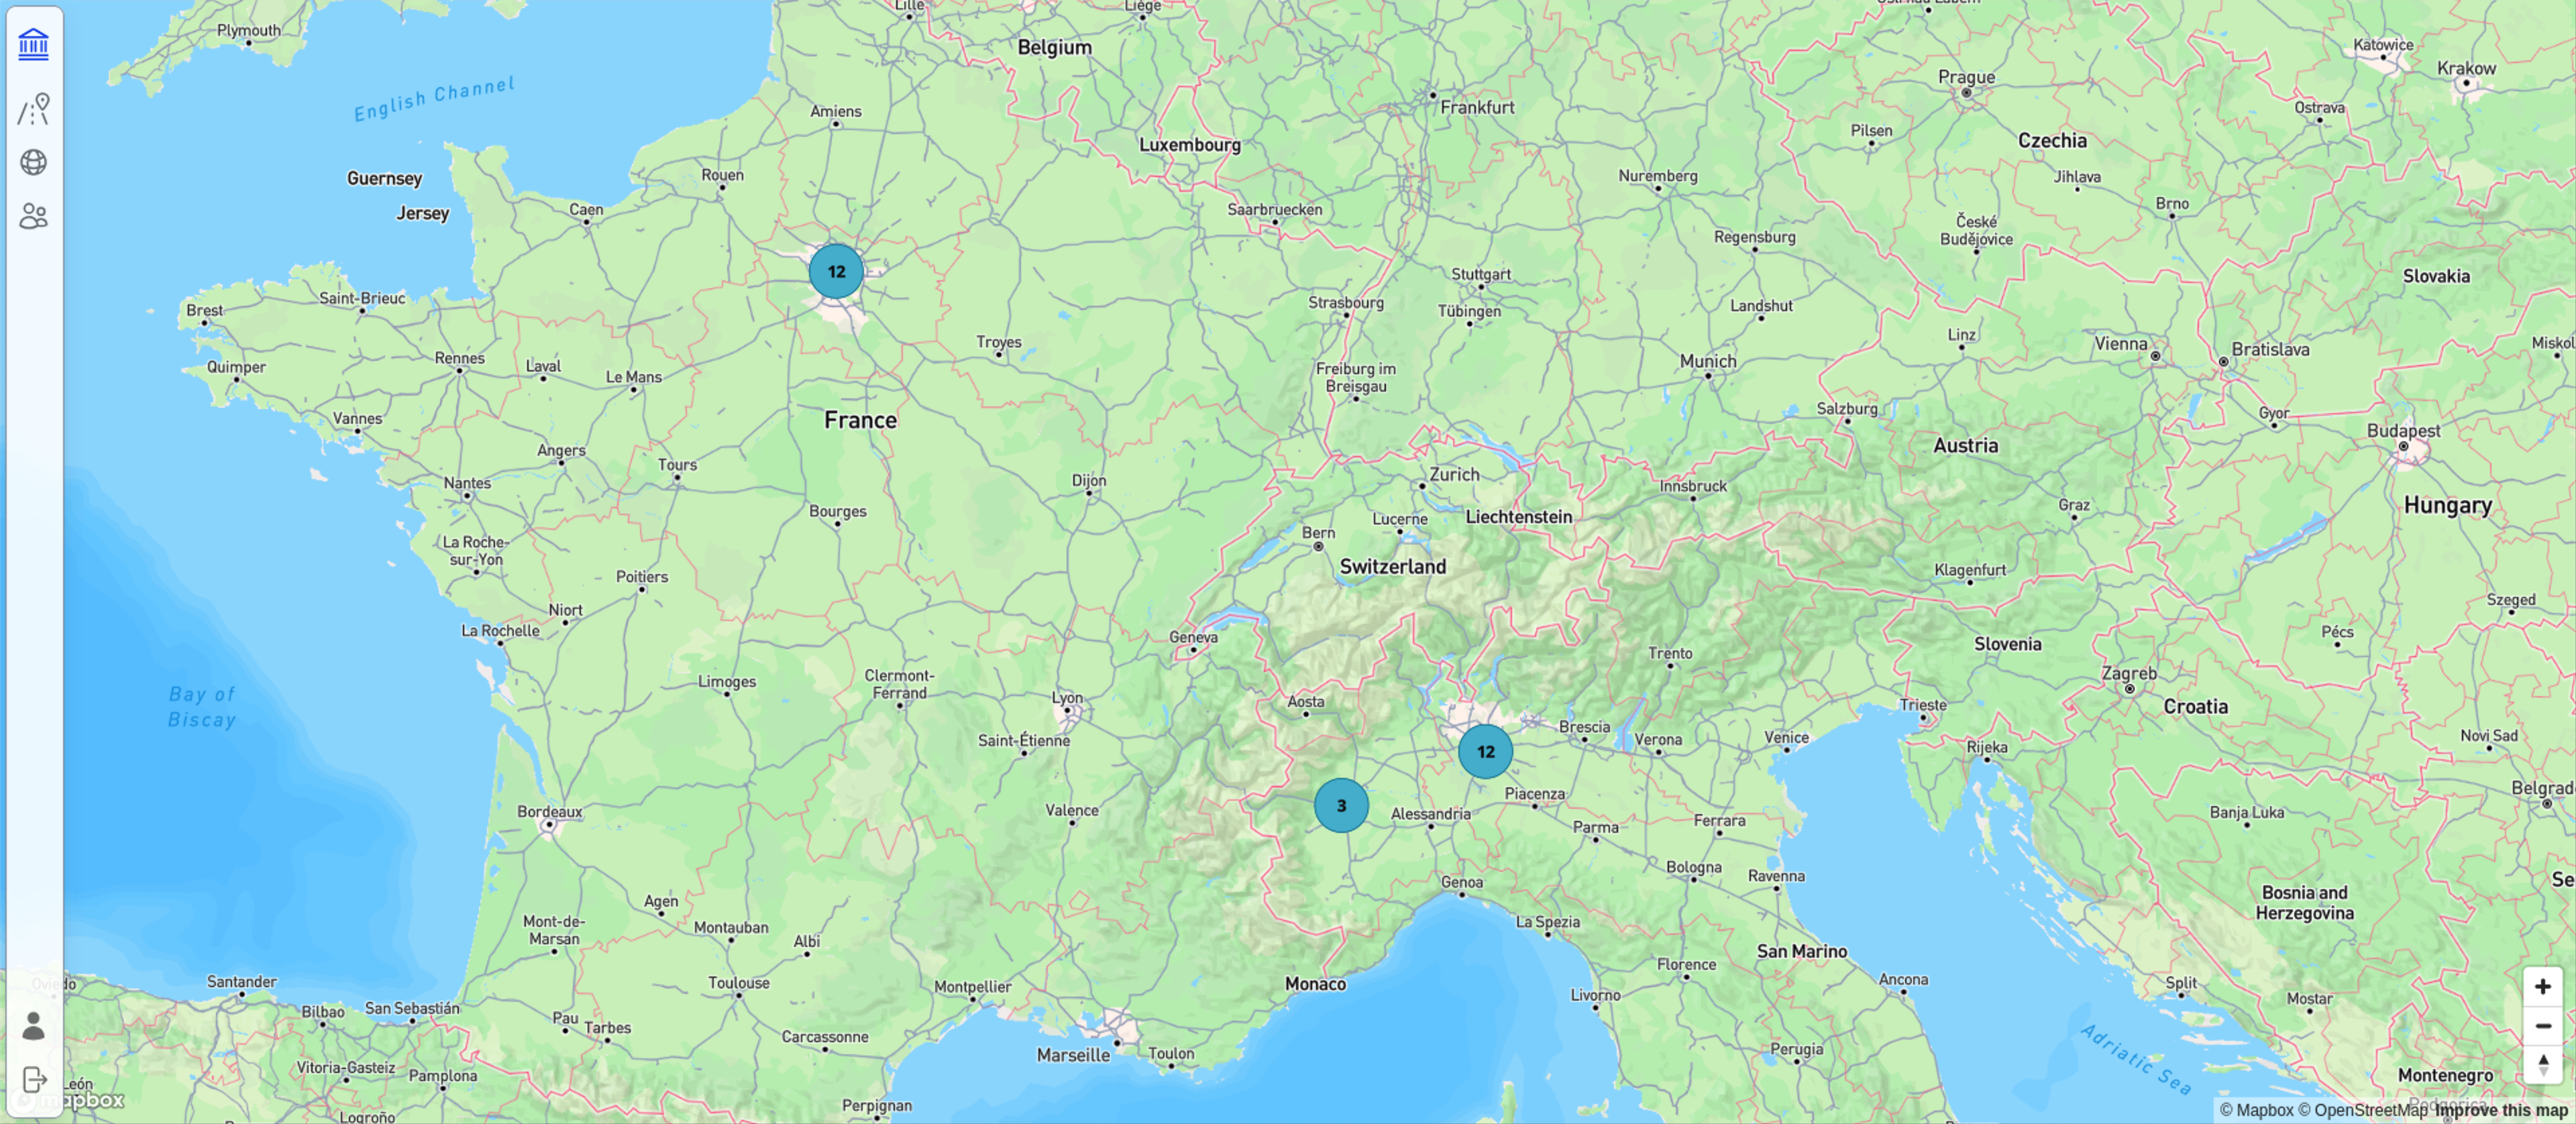Click the Marseille city label

1073,1055
